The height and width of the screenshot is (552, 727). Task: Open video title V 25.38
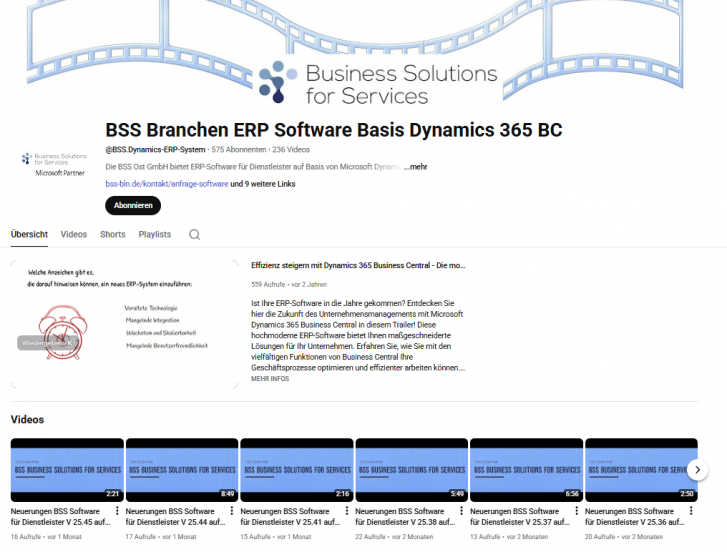click(405, 516)
